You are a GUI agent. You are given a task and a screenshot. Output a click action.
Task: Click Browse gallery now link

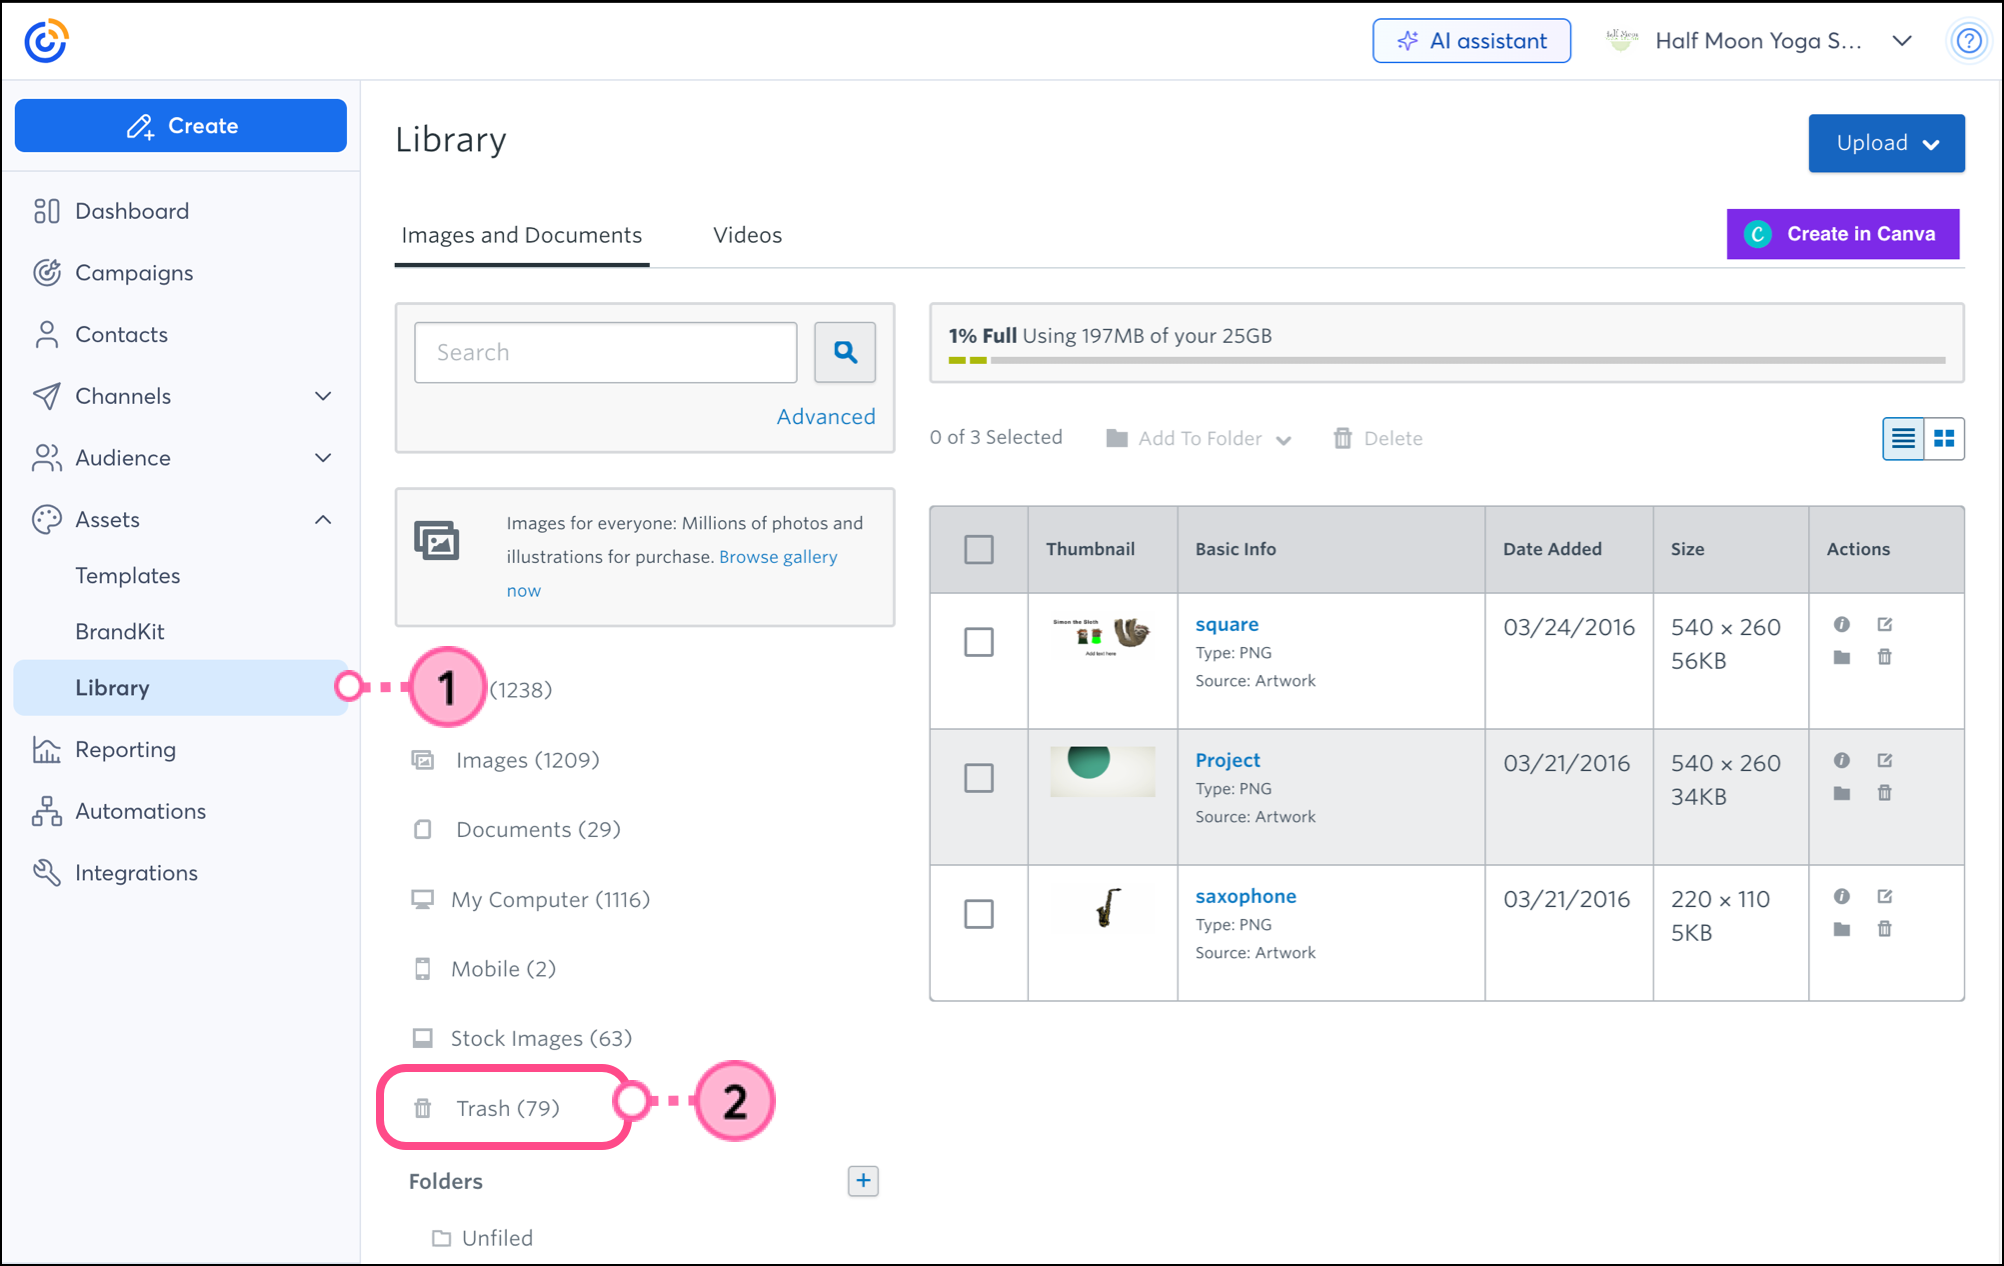point(777,557)
